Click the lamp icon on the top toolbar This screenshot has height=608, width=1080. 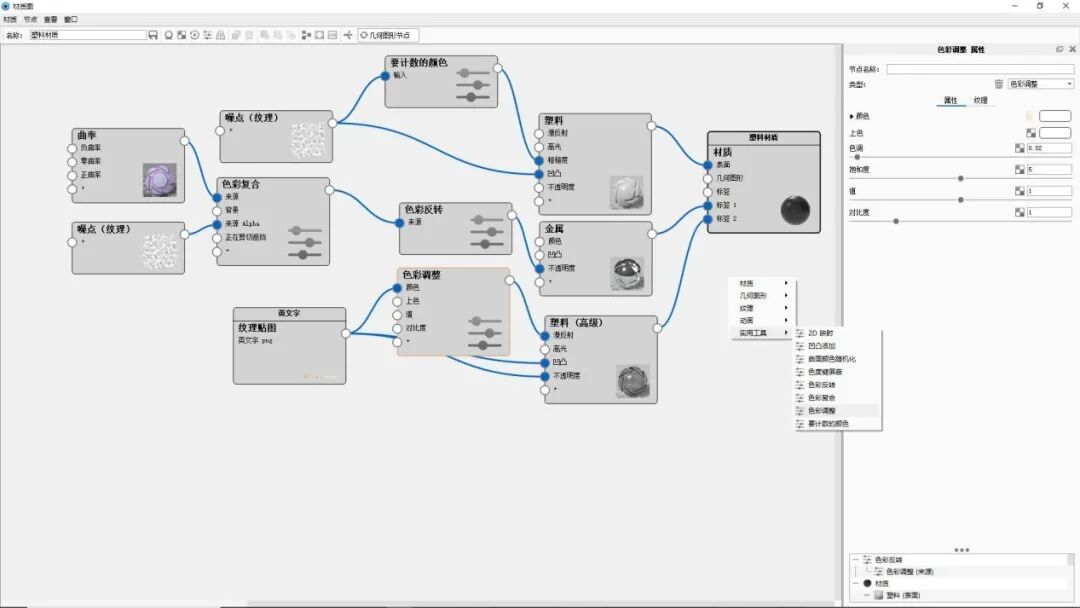(167, 34)
